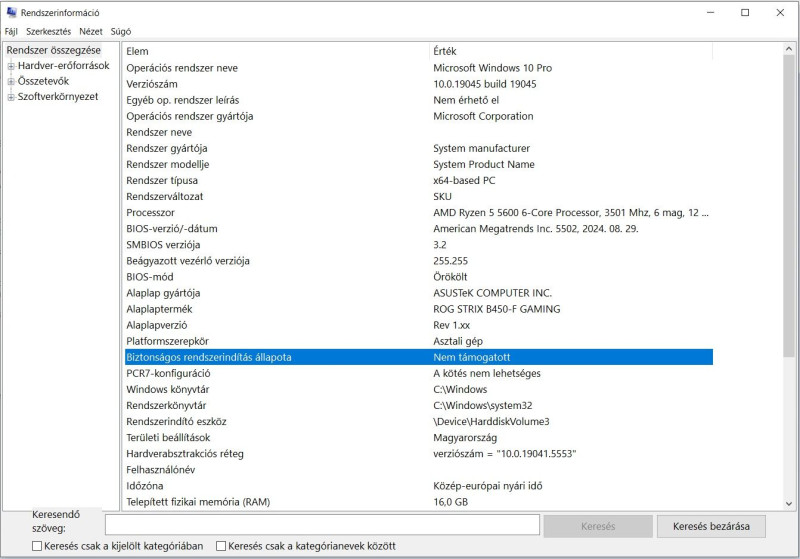Select the Alaplap gyártója row

(418, 293)
